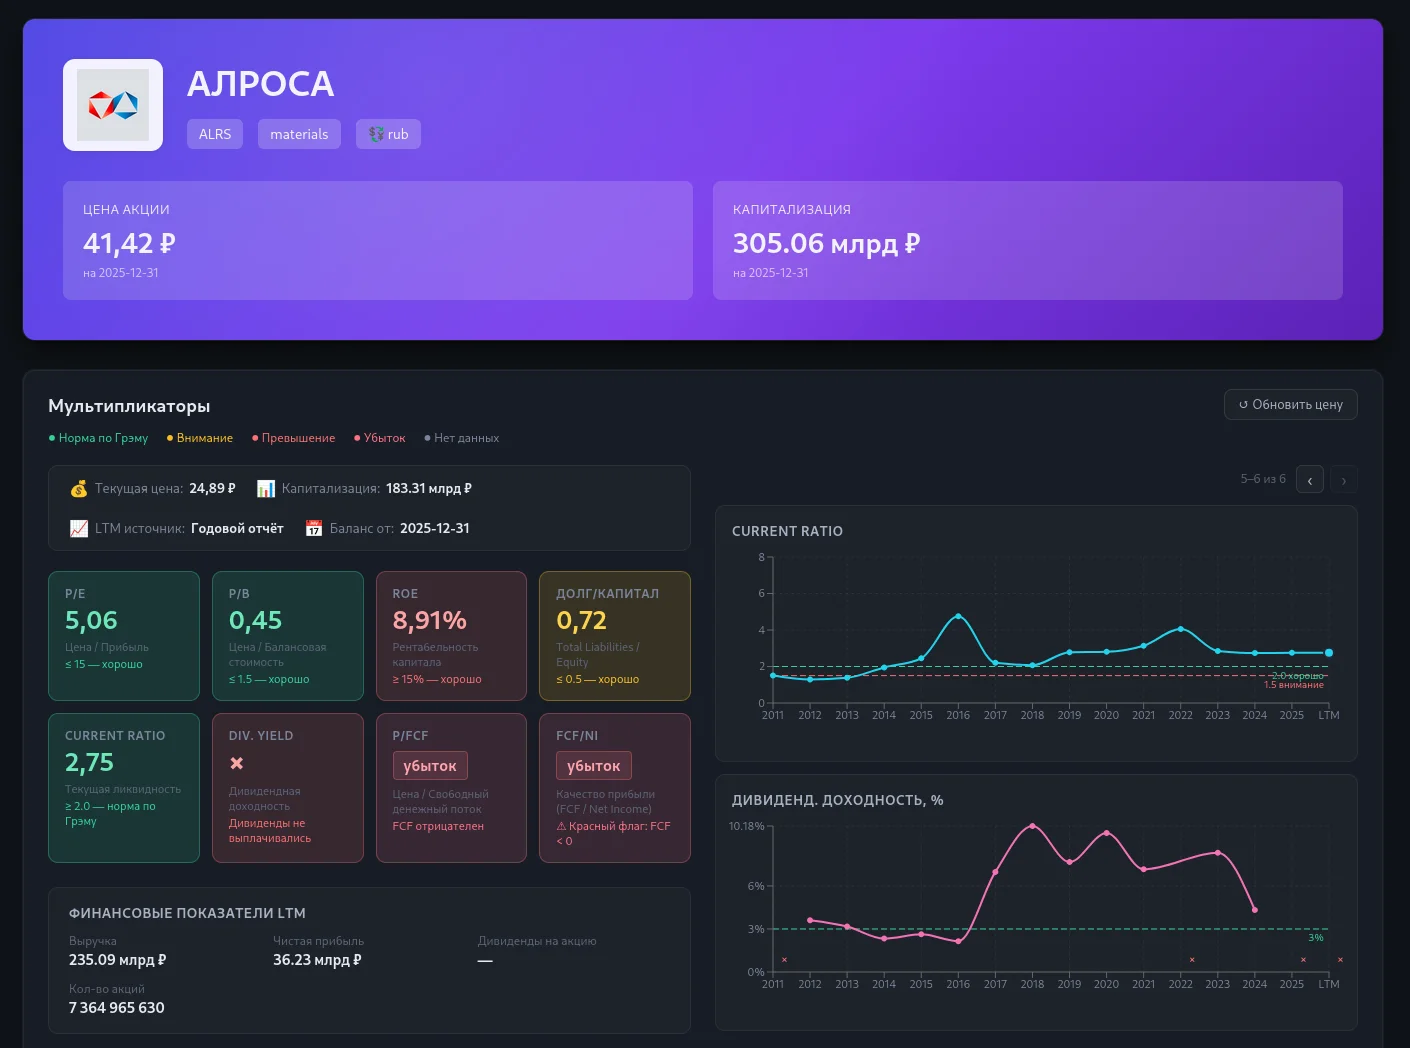Click the Норма по Грэму legend item
Screen dimensions: 1410x1048
[98, 438]
